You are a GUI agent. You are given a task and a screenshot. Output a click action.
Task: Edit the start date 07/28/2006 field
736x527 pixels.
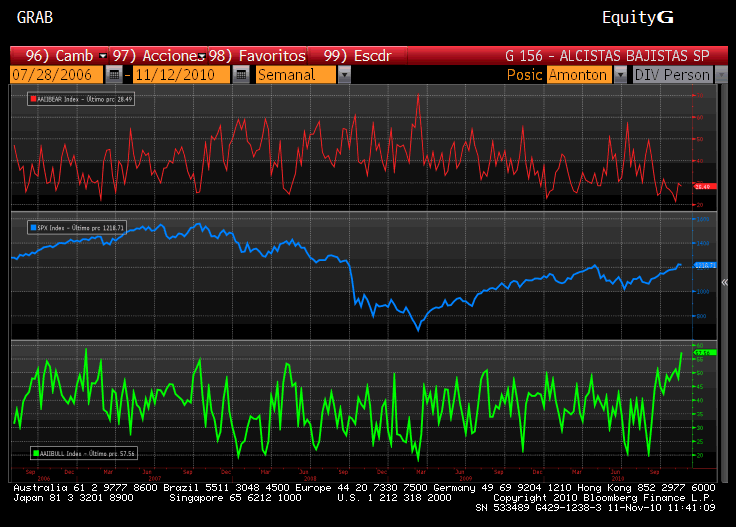coord(56,75)
